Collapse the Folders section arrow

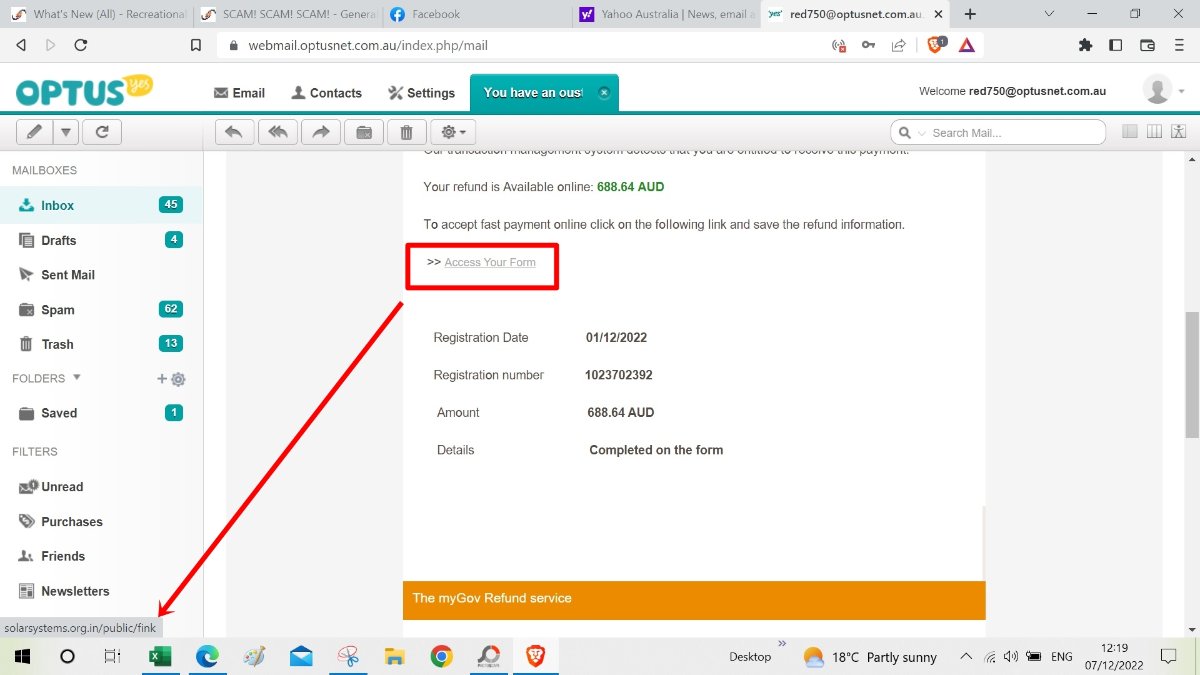click(x=77, y=378)
